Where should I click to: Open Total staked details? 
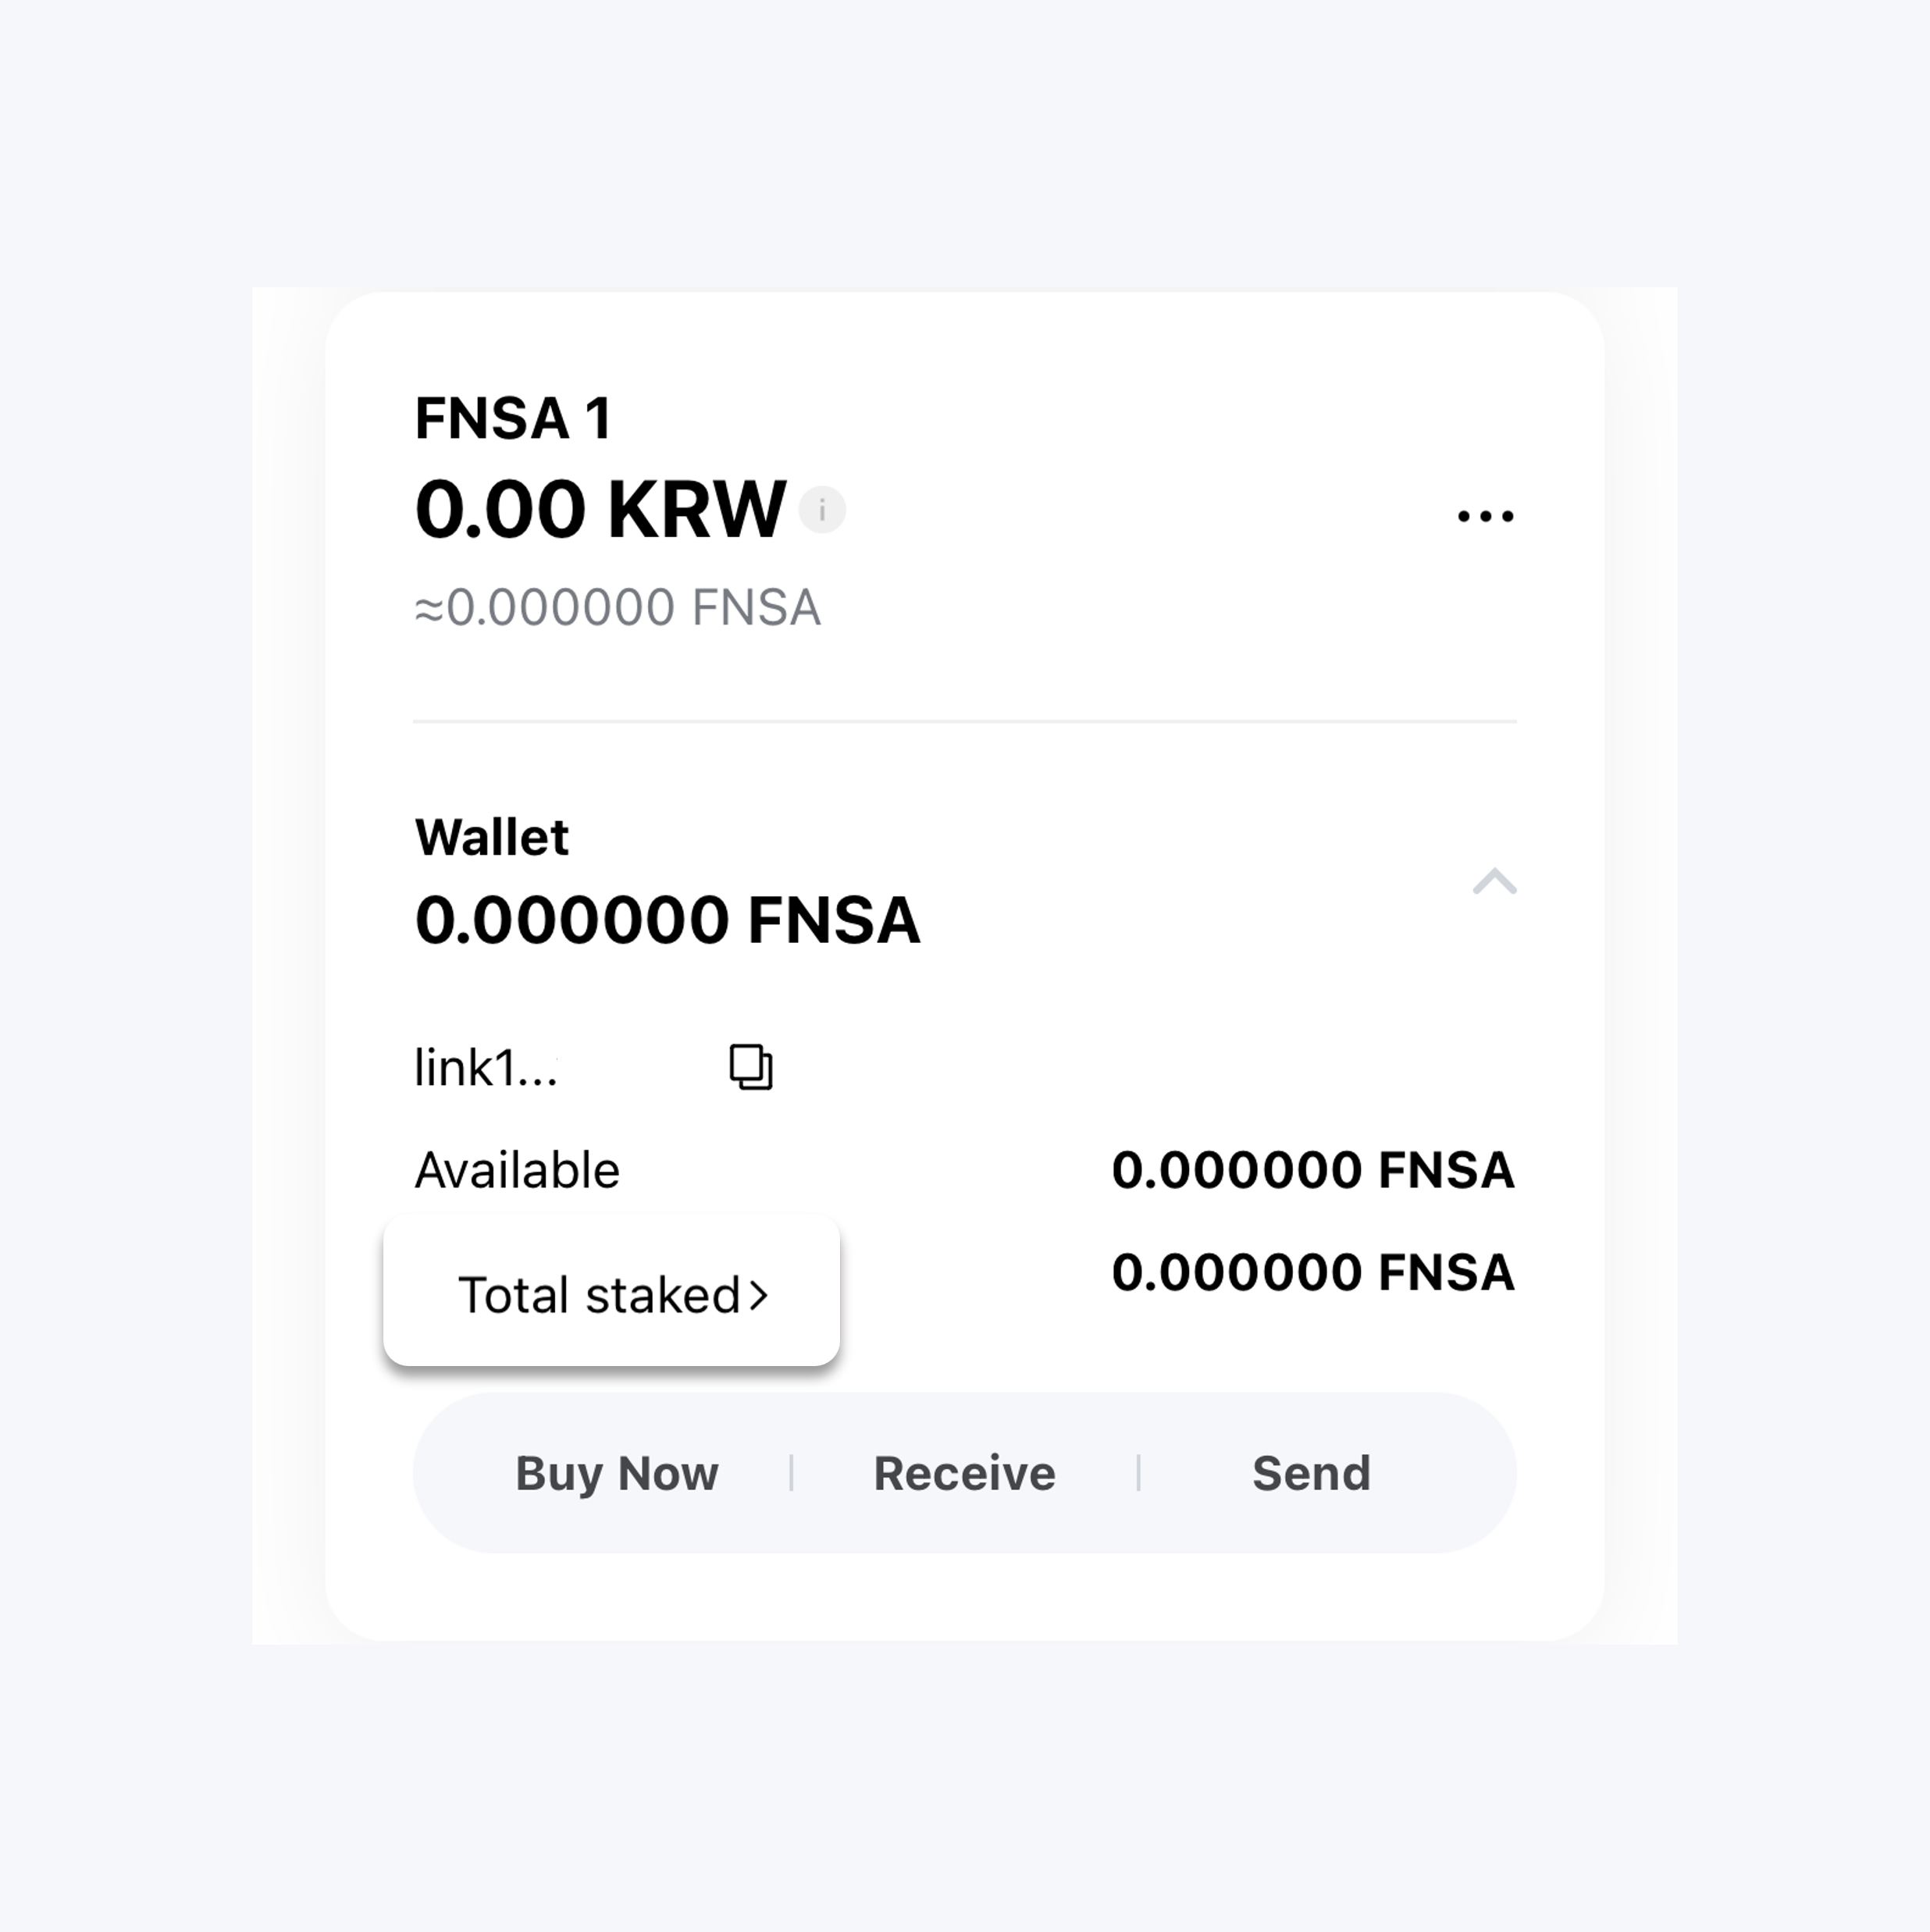(x=599, y=1295)
